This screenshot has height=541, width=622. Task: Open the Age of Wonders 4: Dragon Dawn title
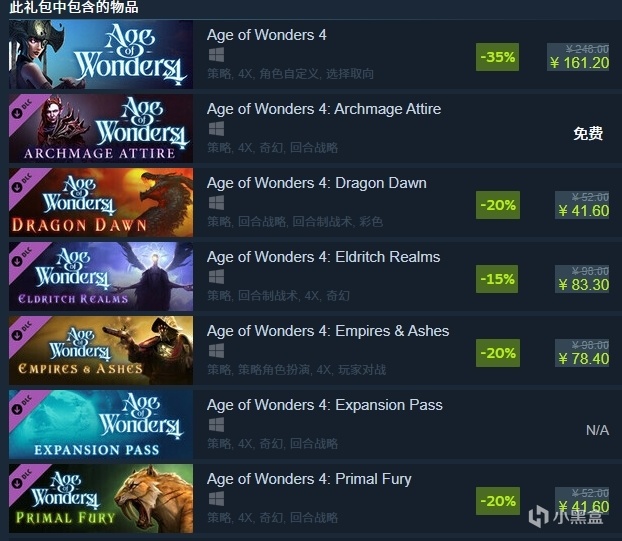[317, 183]
